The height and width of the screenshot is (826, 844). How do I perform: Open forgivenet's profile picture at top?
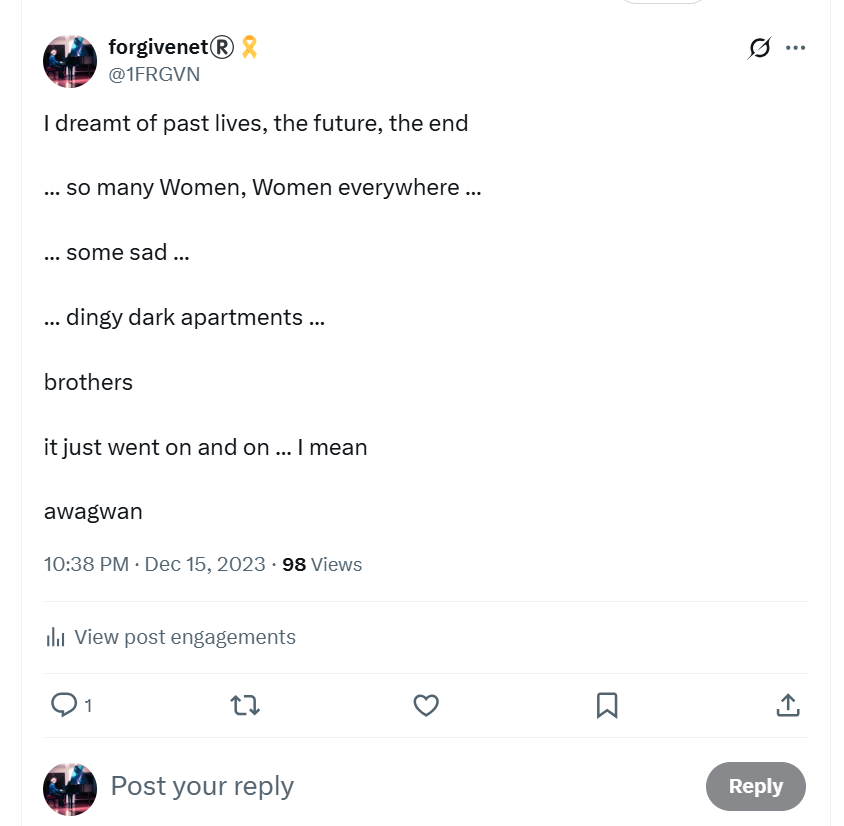[70, 61]
